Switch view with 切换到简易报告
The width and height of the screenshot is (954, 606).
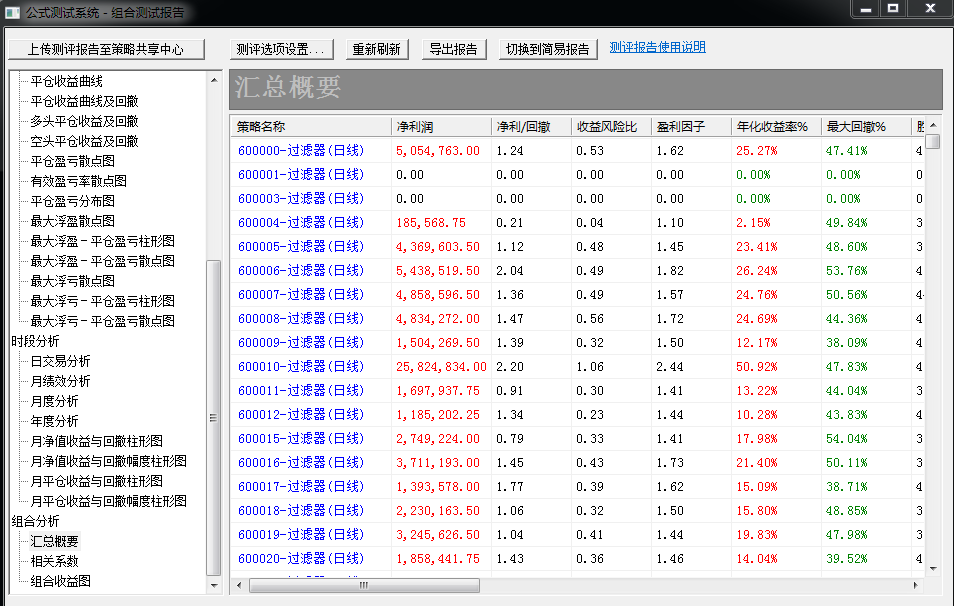pyautogui.click(x=549, y=49)
